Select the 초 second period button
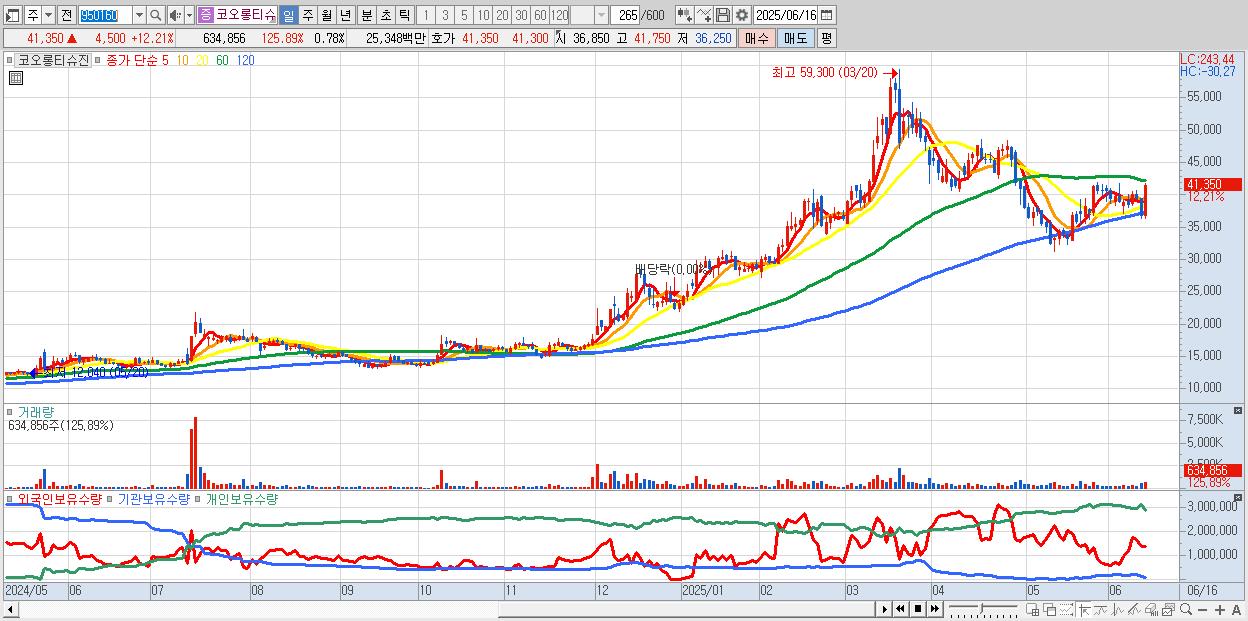Image resolution: width=1248 pixels, height=621 pixels. coord(385,15)
